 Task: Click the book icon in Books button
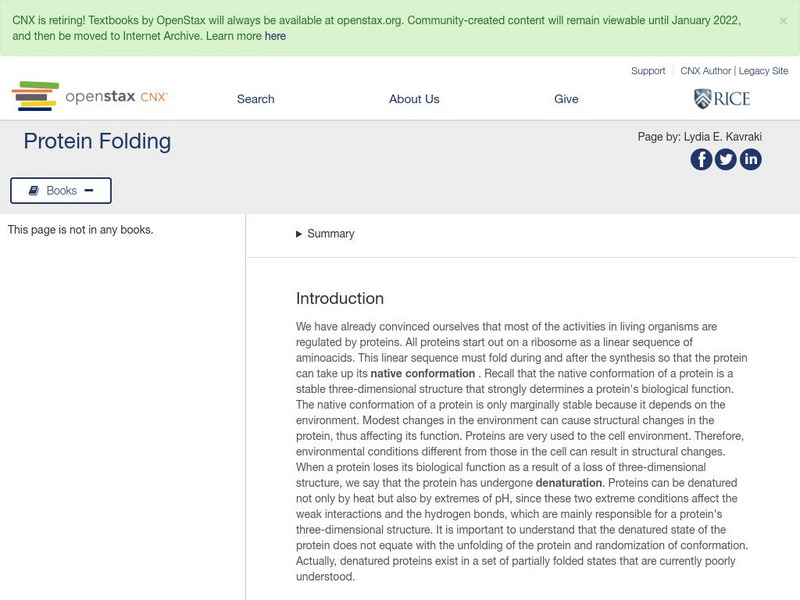[34, 190]
